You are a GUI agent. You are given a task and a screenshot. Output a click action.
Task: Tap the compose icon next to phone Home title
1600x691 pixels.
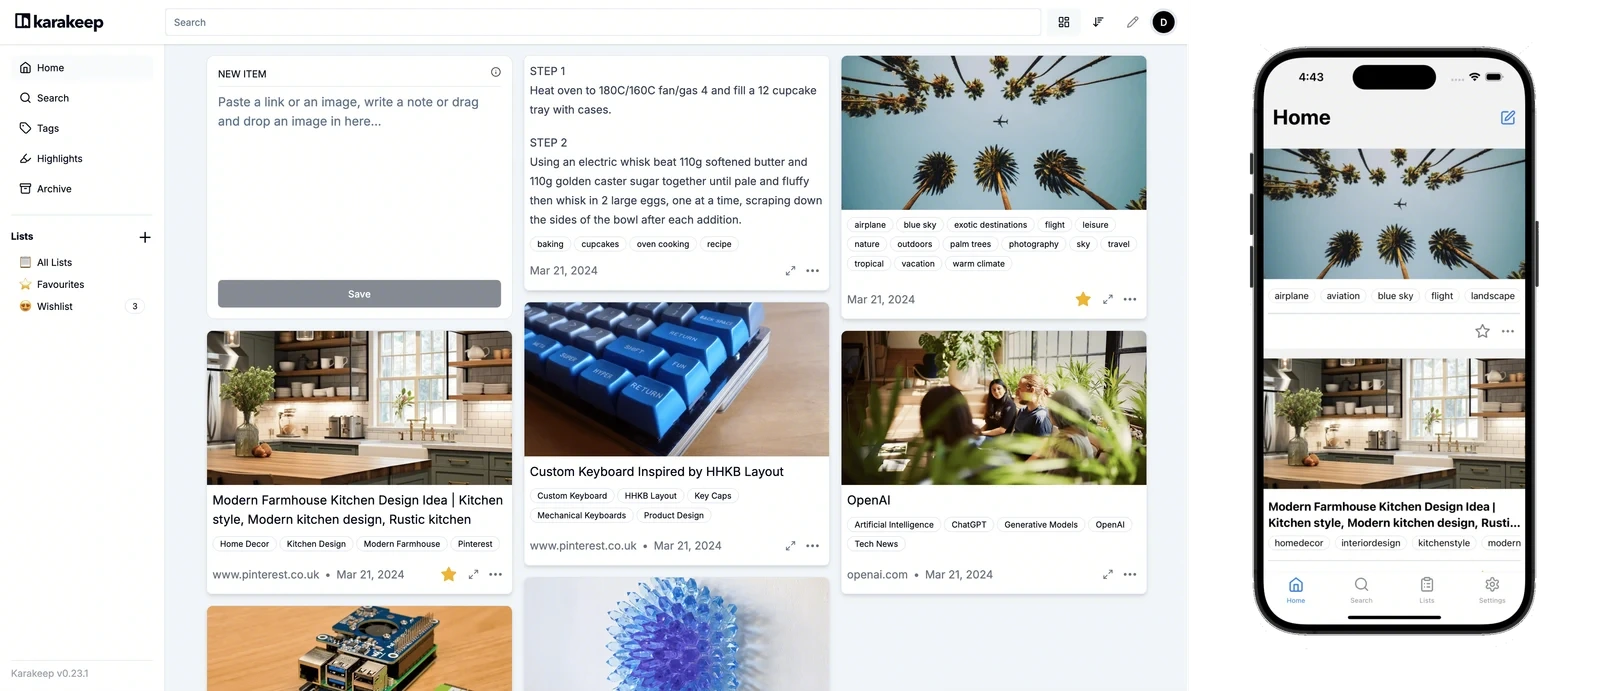(1508, 118)
